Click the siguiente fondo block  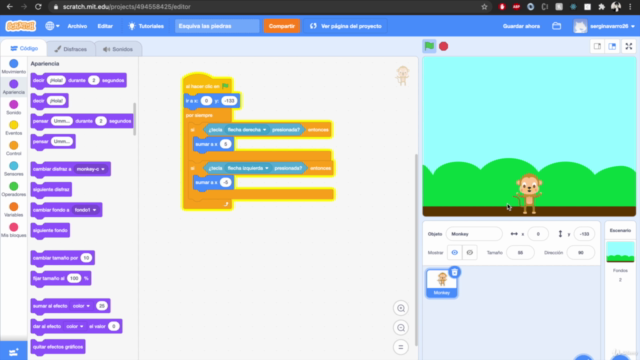pyautogui.click(x=50, y=231)
